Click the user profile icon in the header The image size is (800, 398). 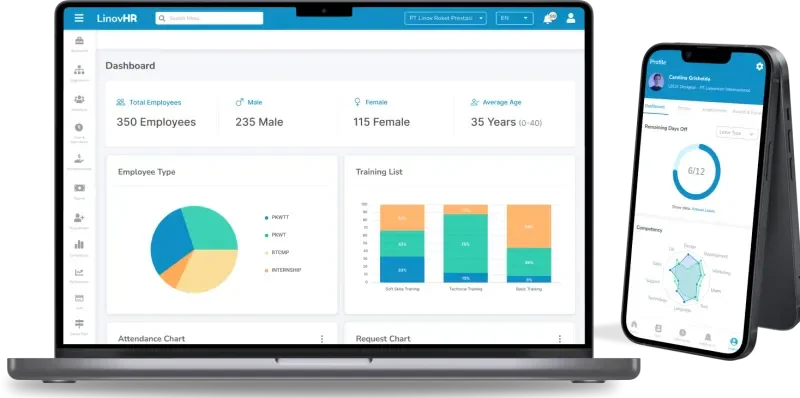571,18
